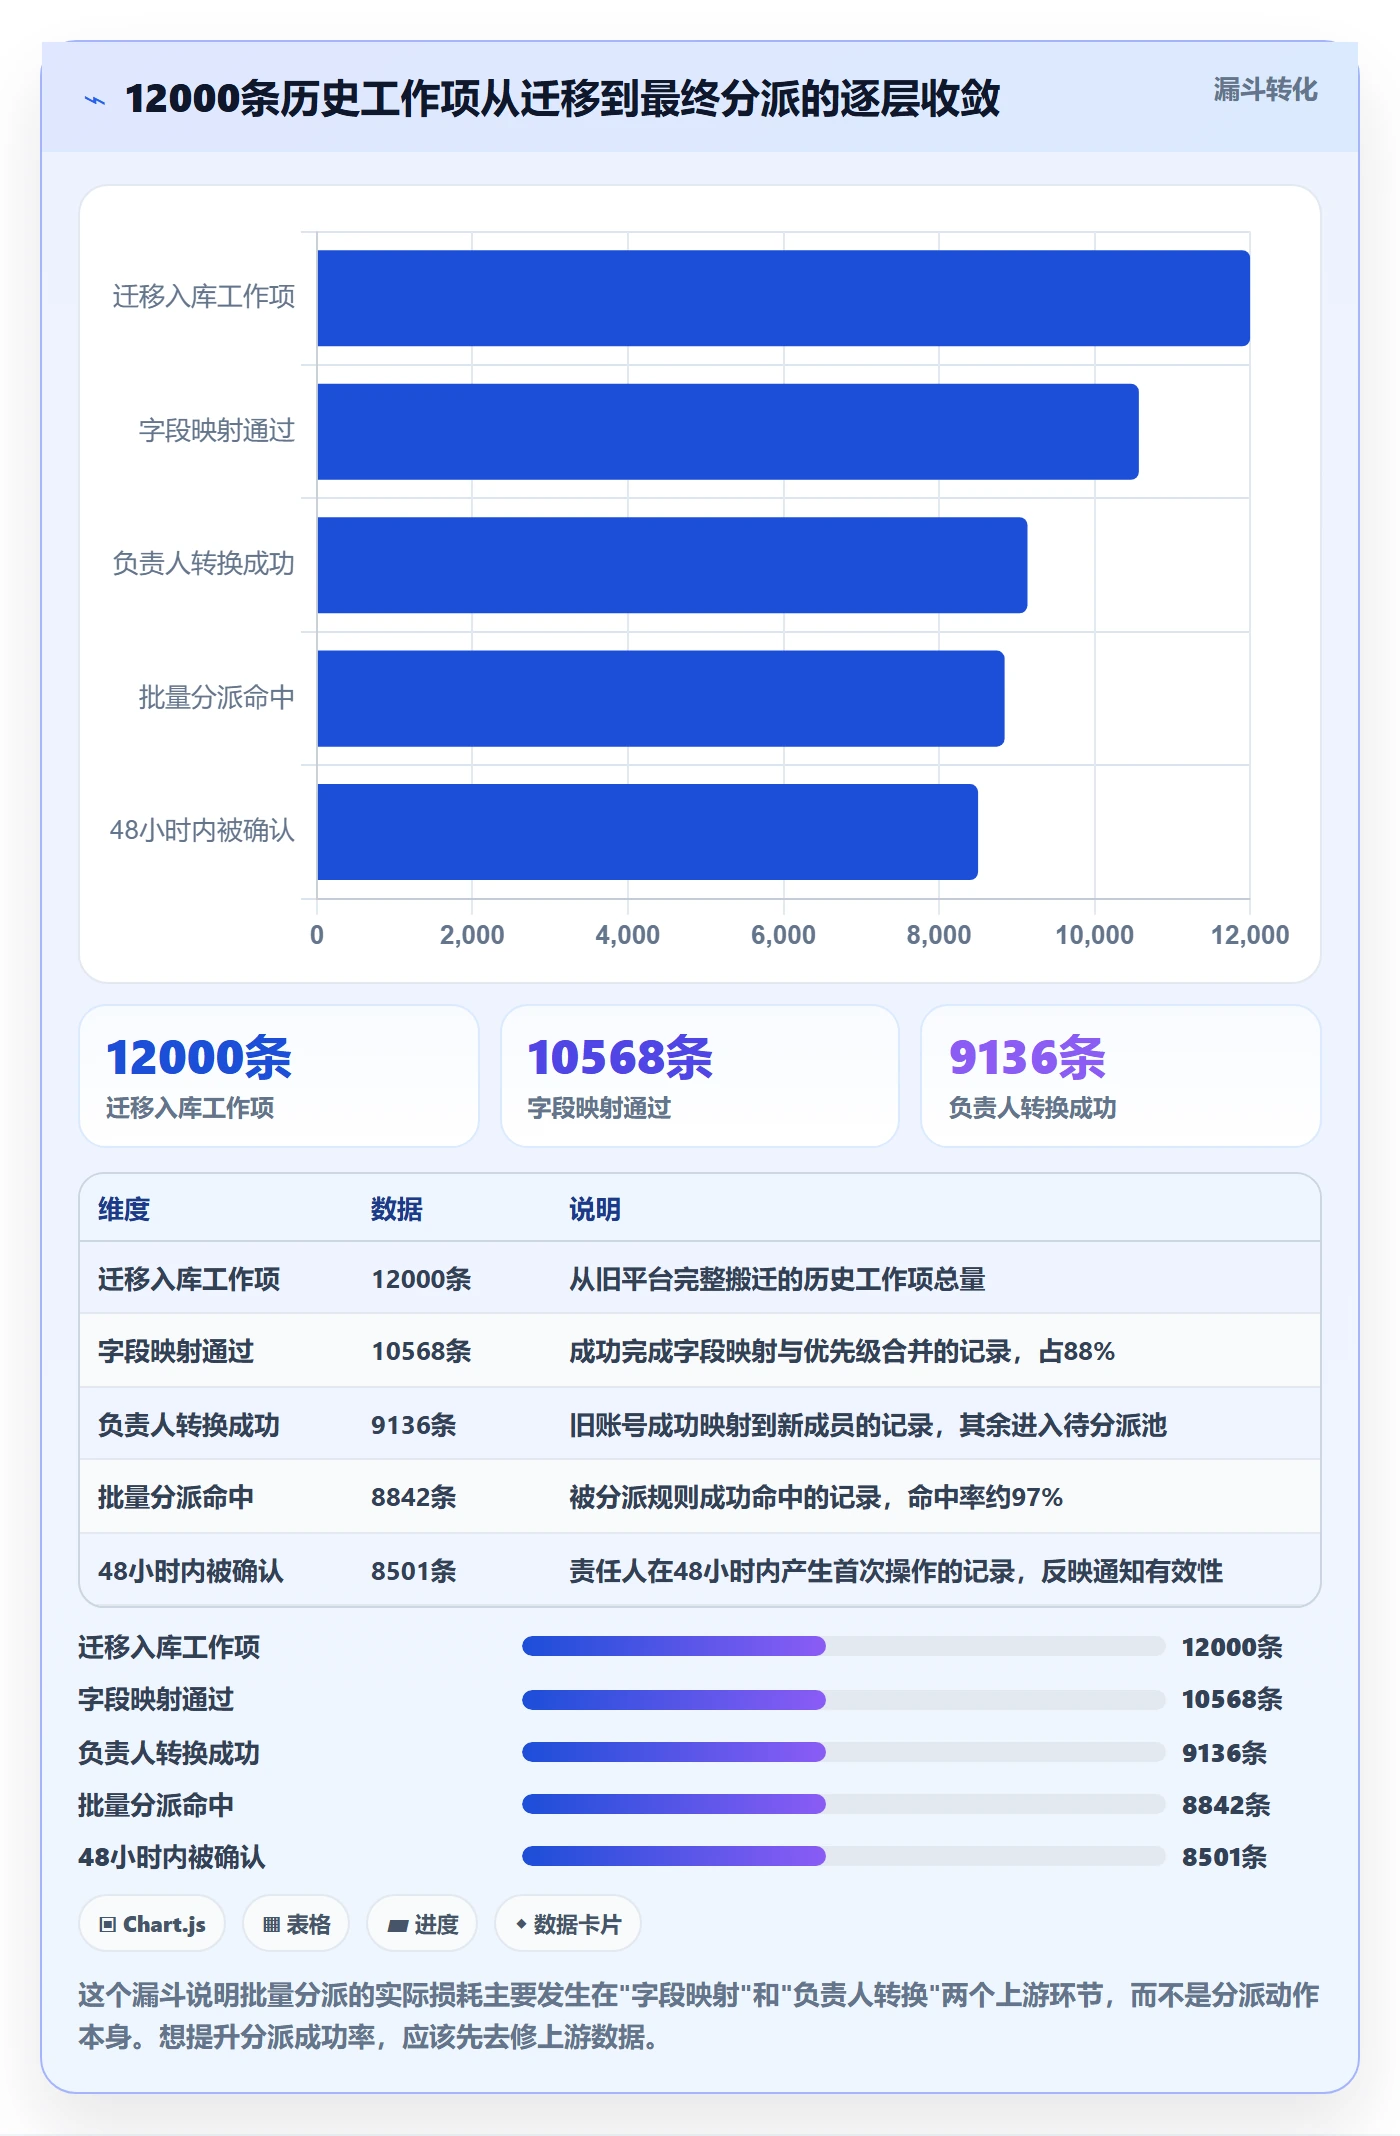Click the 负责人转换成功 progress bar
This screenshot has width=1400, height=2136.
(844, 1751)
